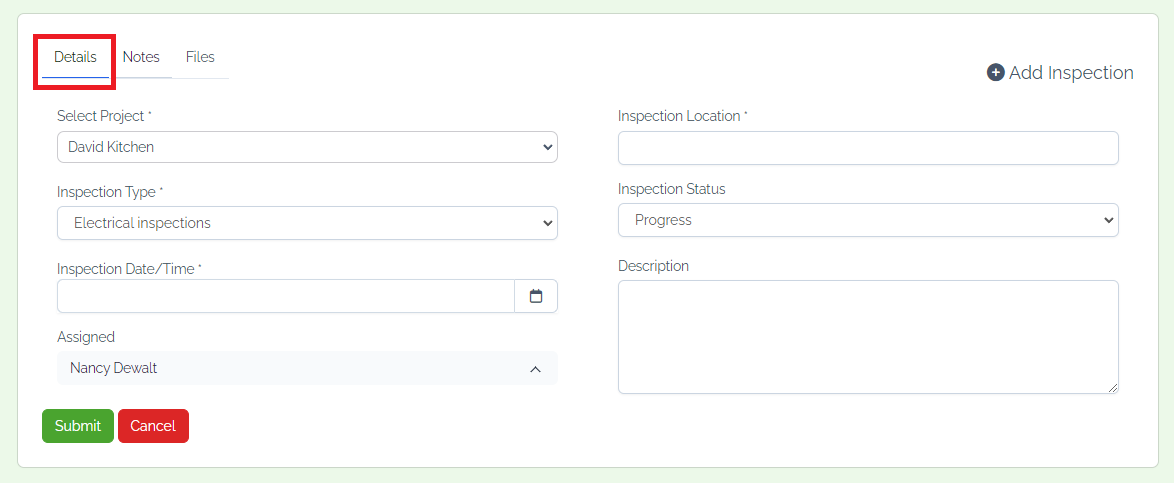This screenshot has height=483, width=1174.
Task: Click the Assigned label above Nancy Dewalt
Action: tap(86, 337)
